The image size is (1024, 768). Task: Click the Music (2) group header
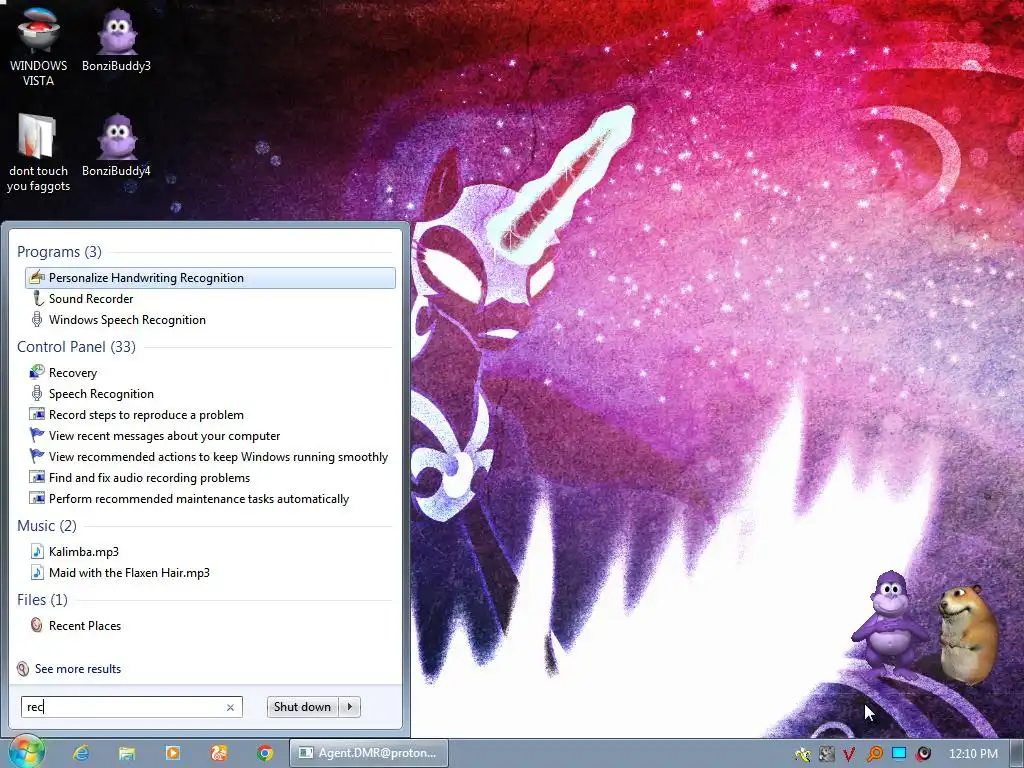[47, 525]
